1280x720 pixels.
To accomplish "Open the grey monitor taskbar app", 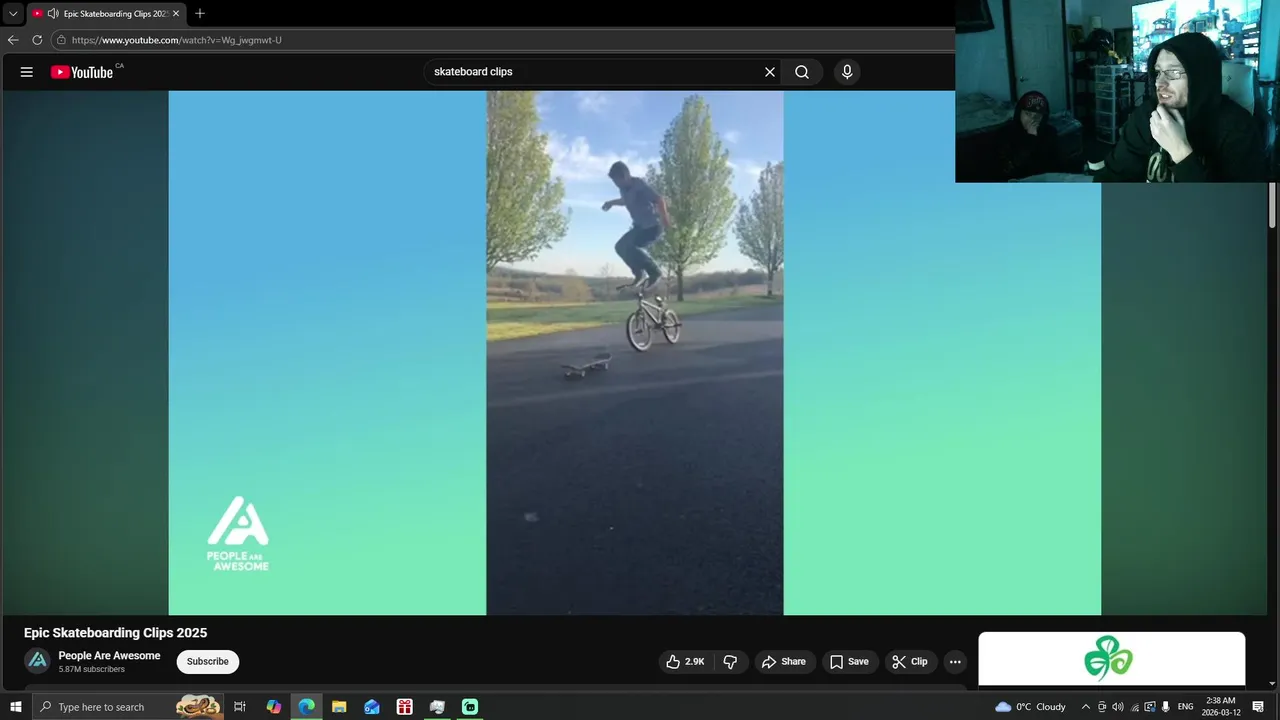I will click(437, 707).
